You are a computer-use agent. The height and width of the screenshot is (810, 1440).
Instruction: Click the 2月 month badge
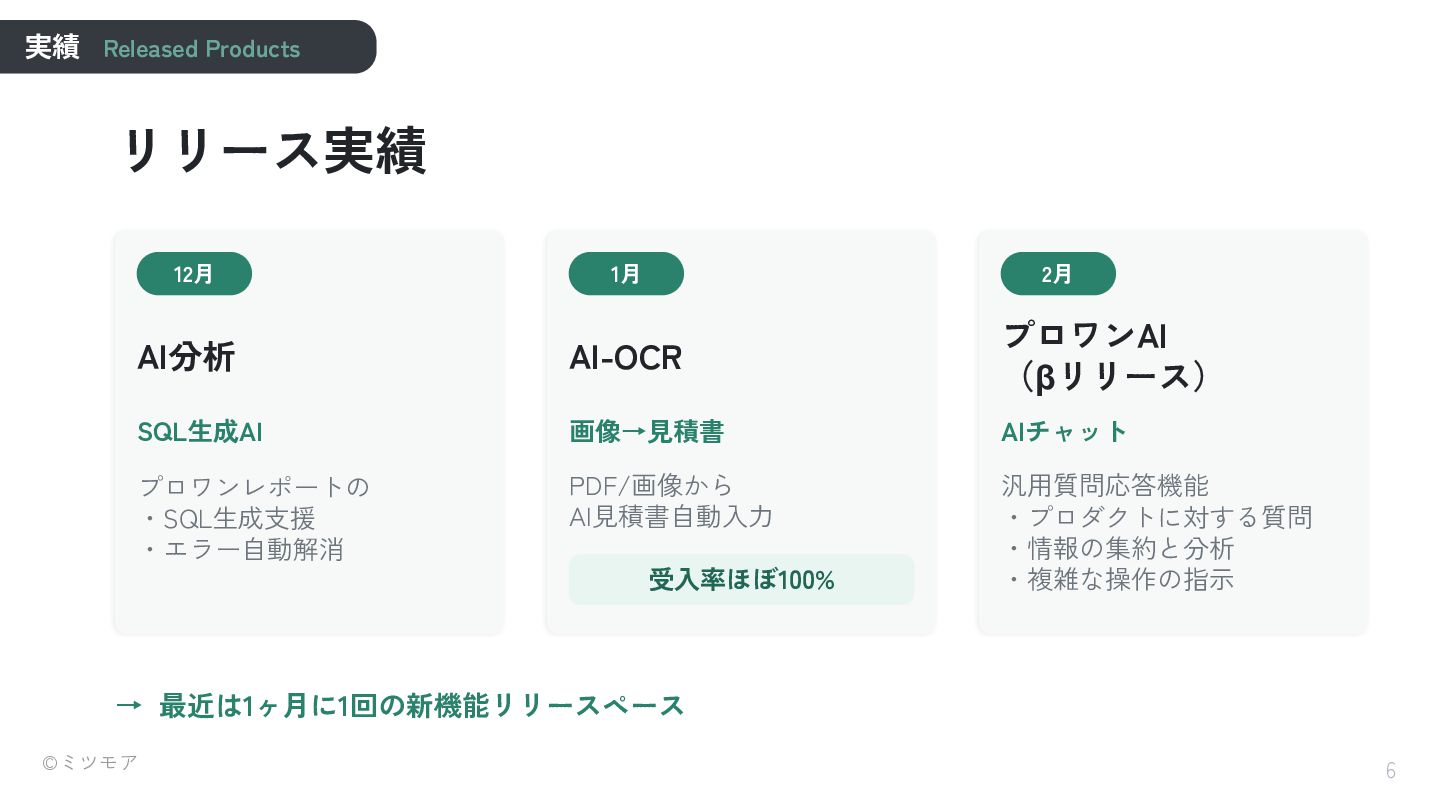point(1058,274)
